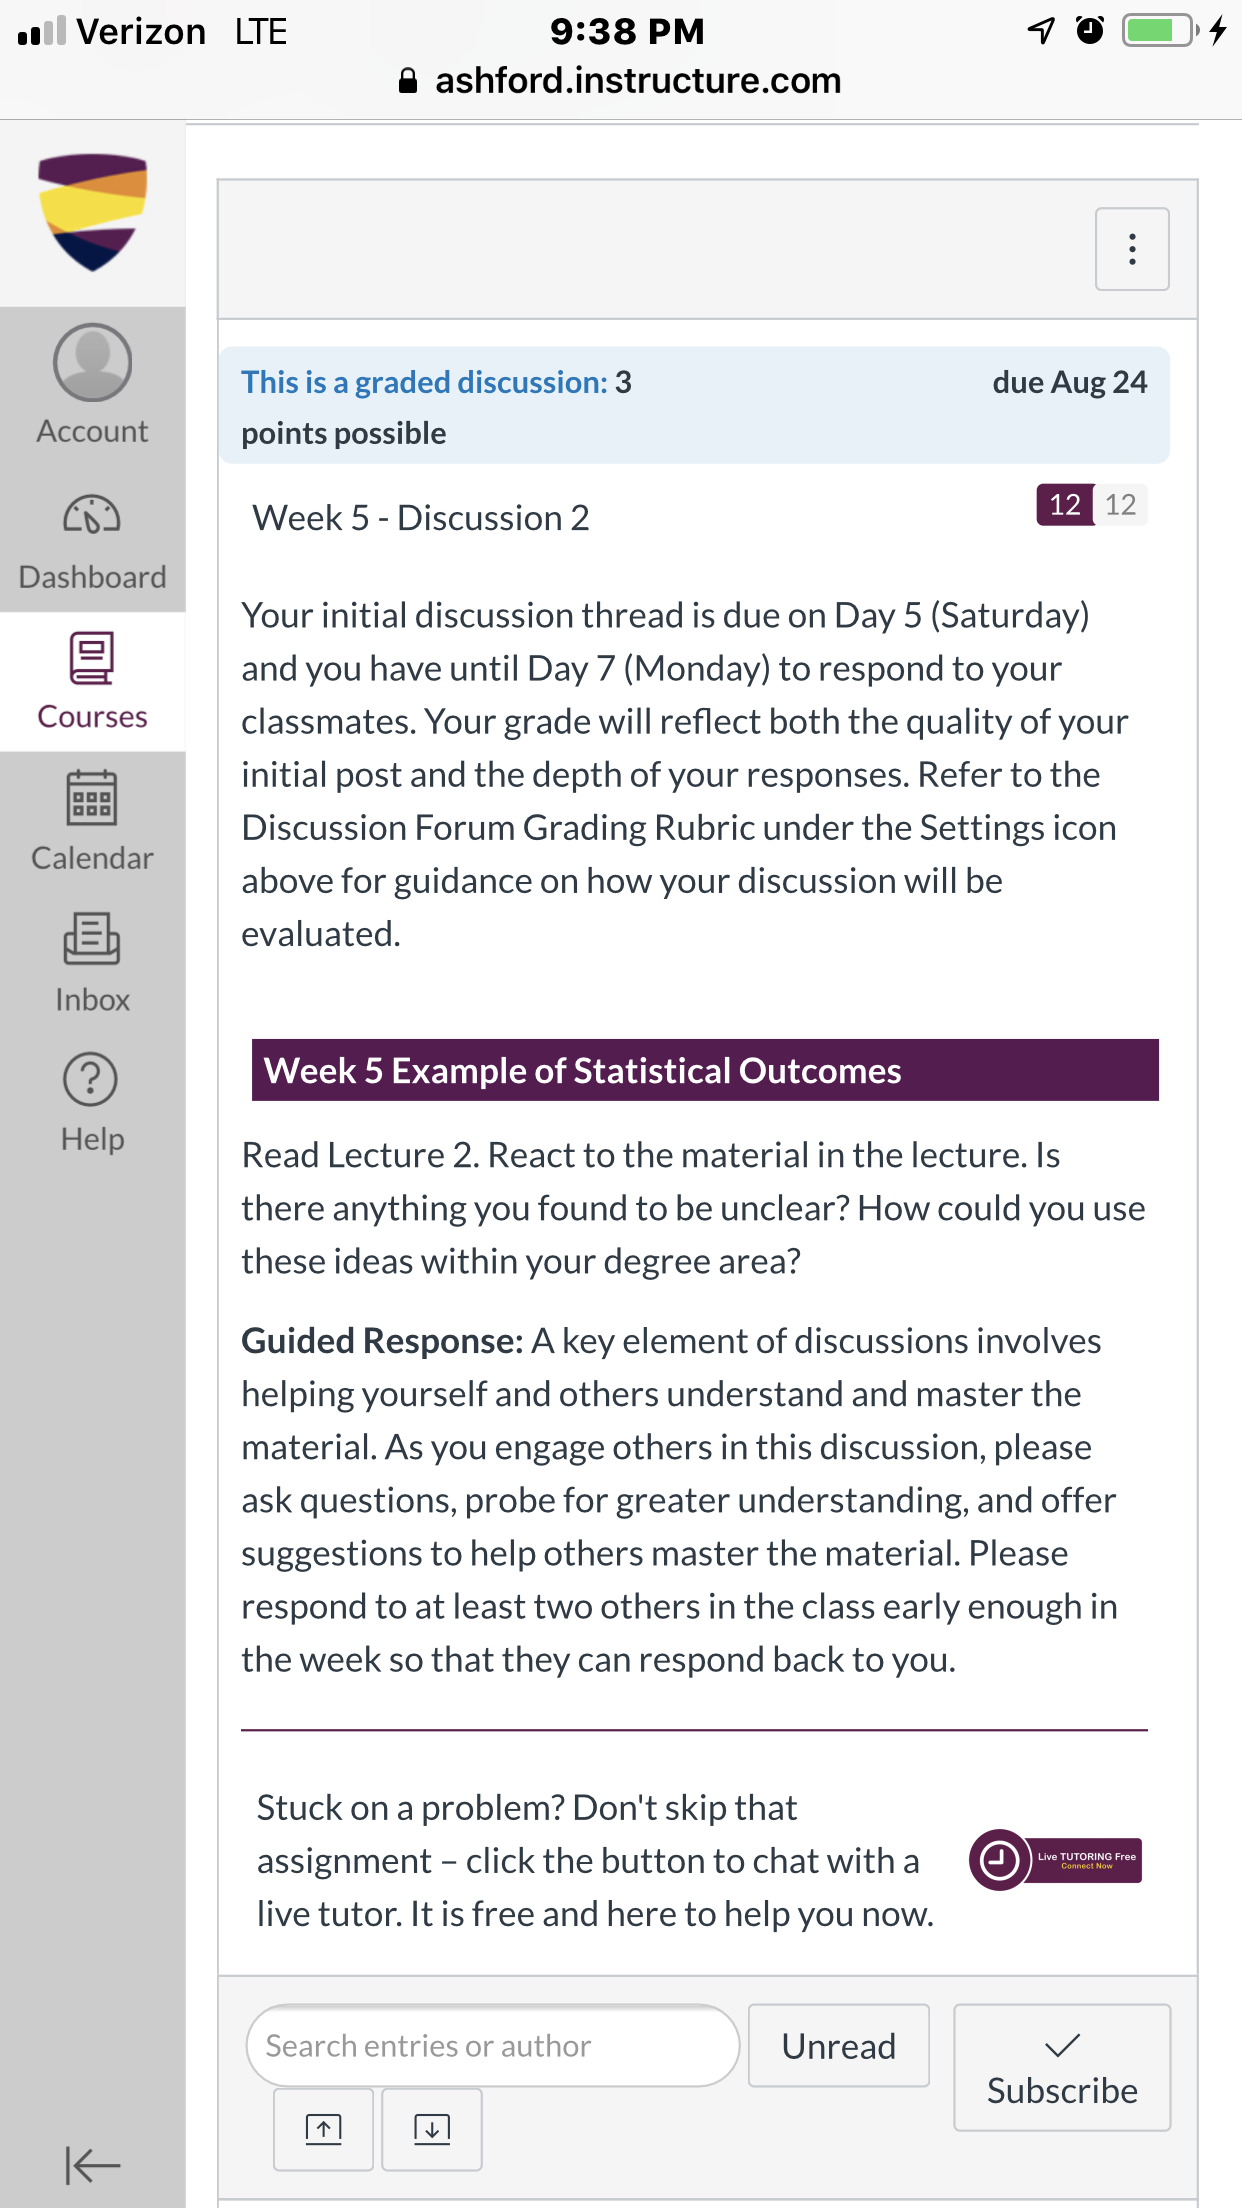Open the Calendar
Viewport: 1242px width, 2208px height.
[x=92, y=821]
